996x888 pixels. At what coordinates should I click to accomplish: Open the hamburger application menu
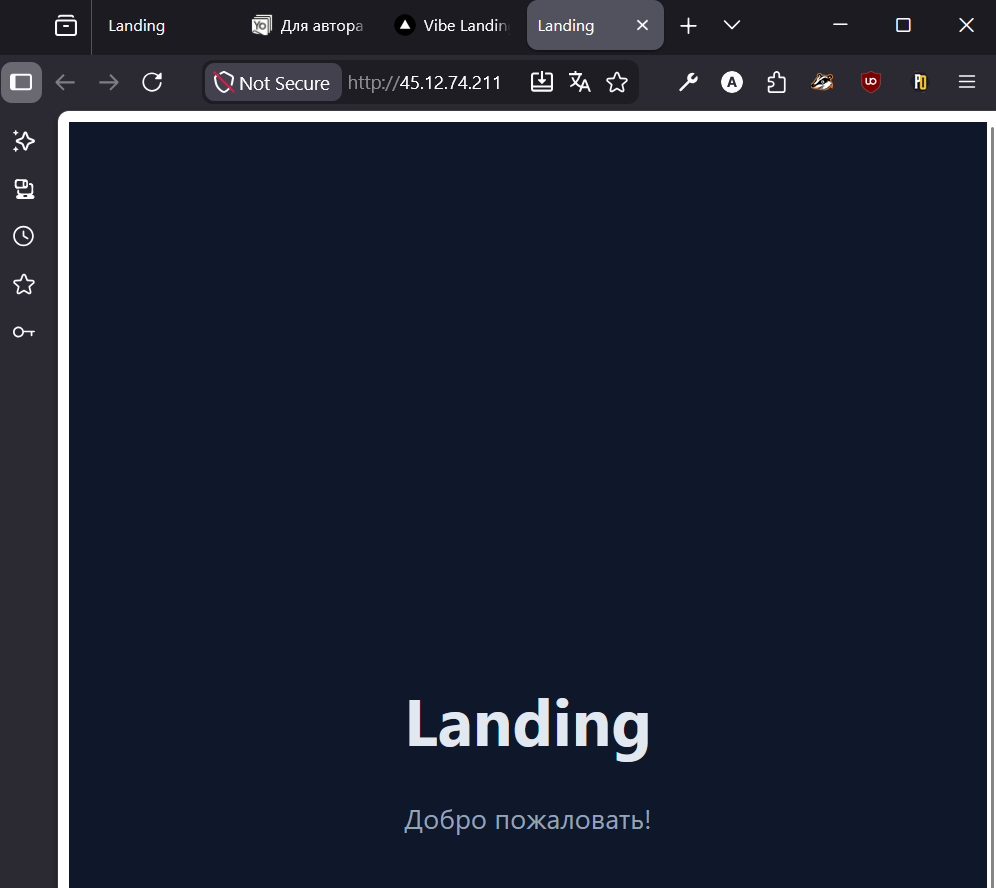pyautogui.click(x=966, y=82)
